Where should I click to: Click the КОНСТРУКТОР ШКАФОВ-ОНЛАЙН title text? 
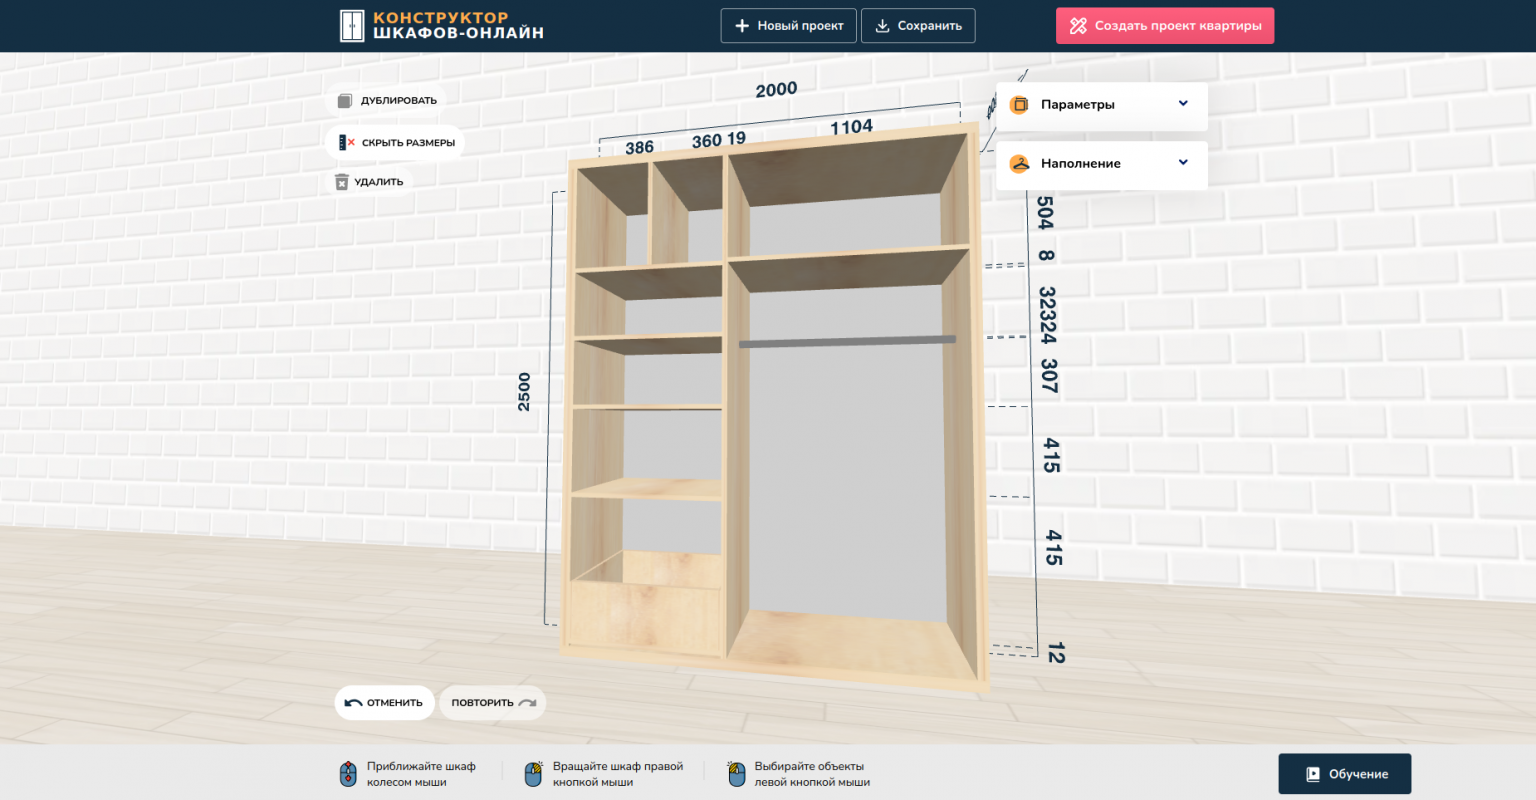(458, 26)
